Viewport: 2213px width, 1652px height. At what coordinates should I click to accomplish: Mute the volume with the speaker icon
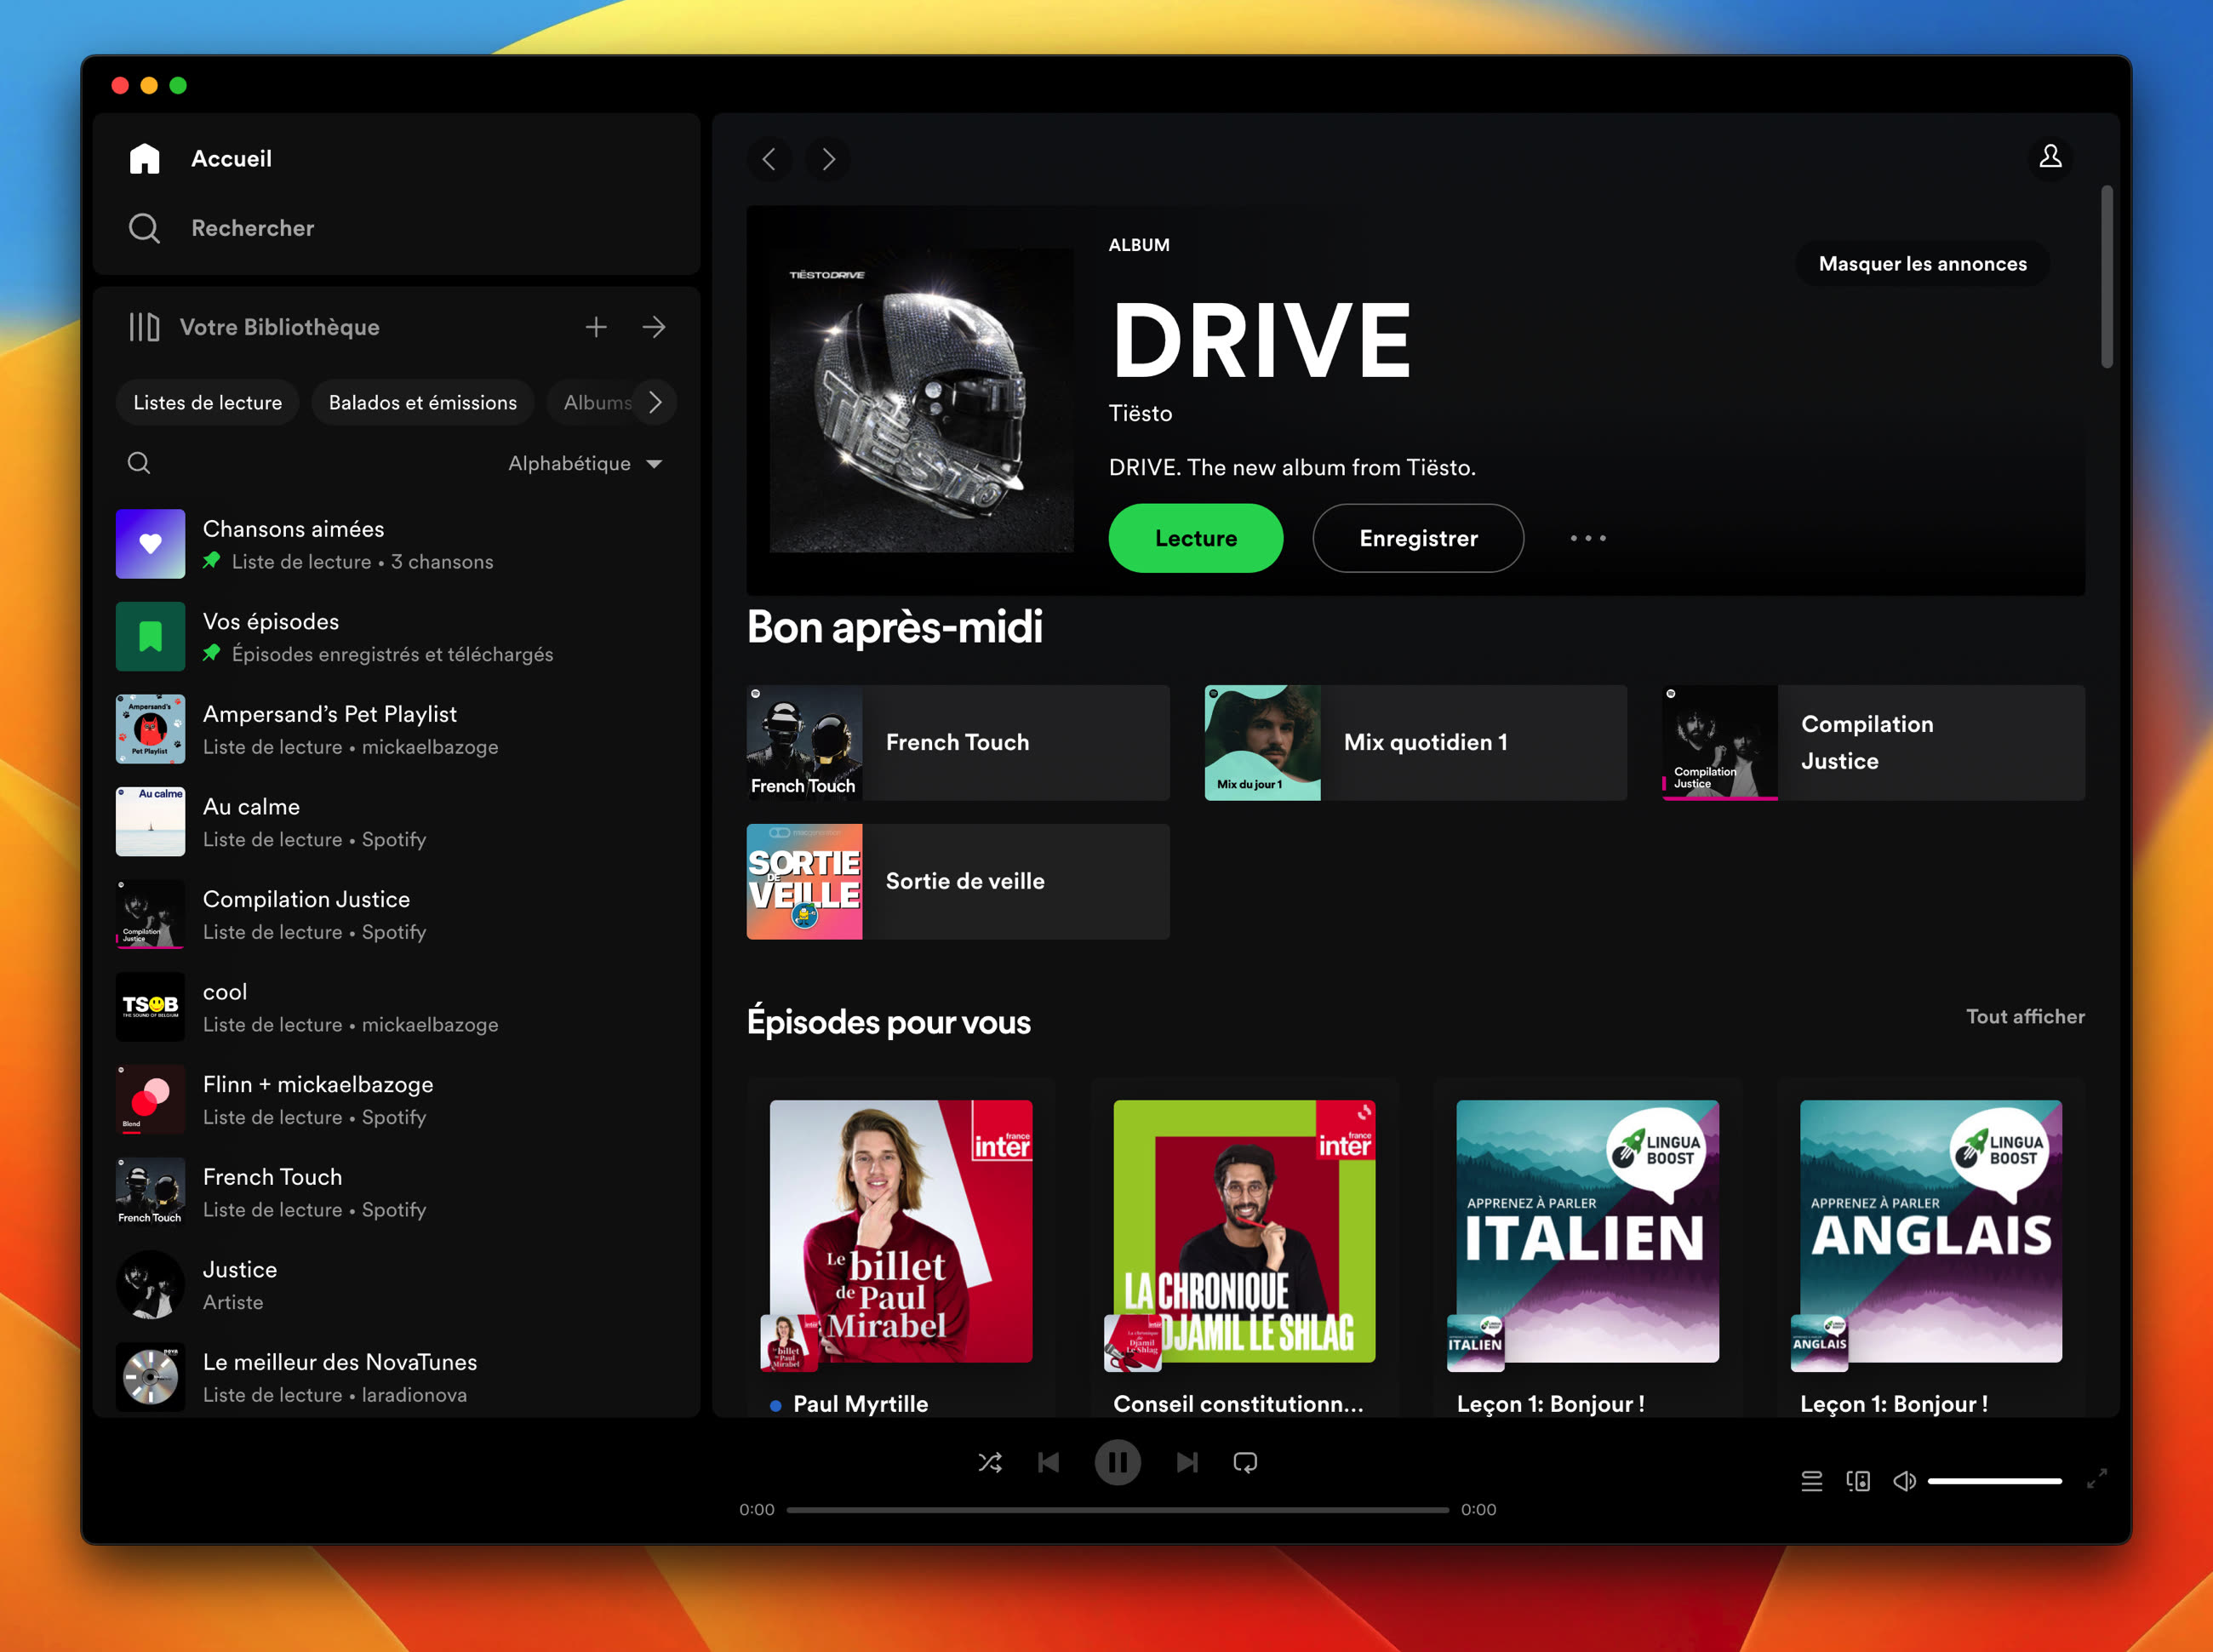tap(1904, 1481)
